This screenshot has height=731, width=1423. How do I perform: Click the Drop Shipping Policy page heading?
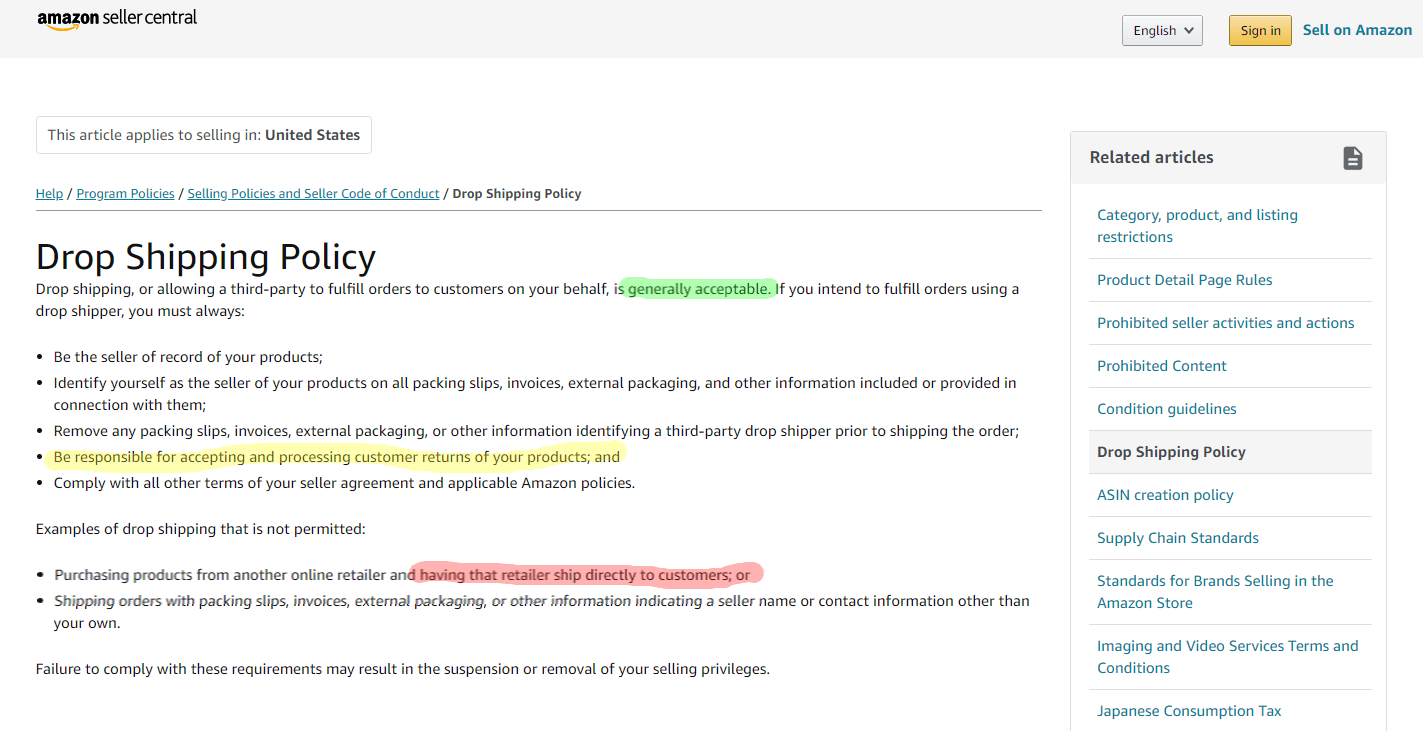click(206, 257)
